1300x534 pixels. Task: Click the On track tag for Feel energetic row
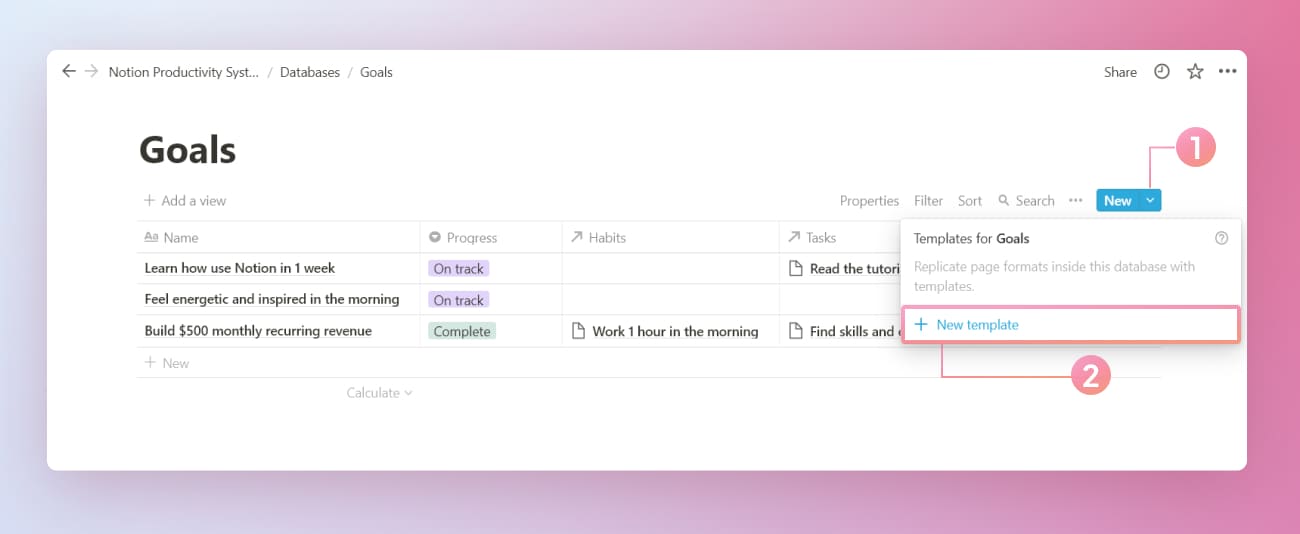(458, 300)
